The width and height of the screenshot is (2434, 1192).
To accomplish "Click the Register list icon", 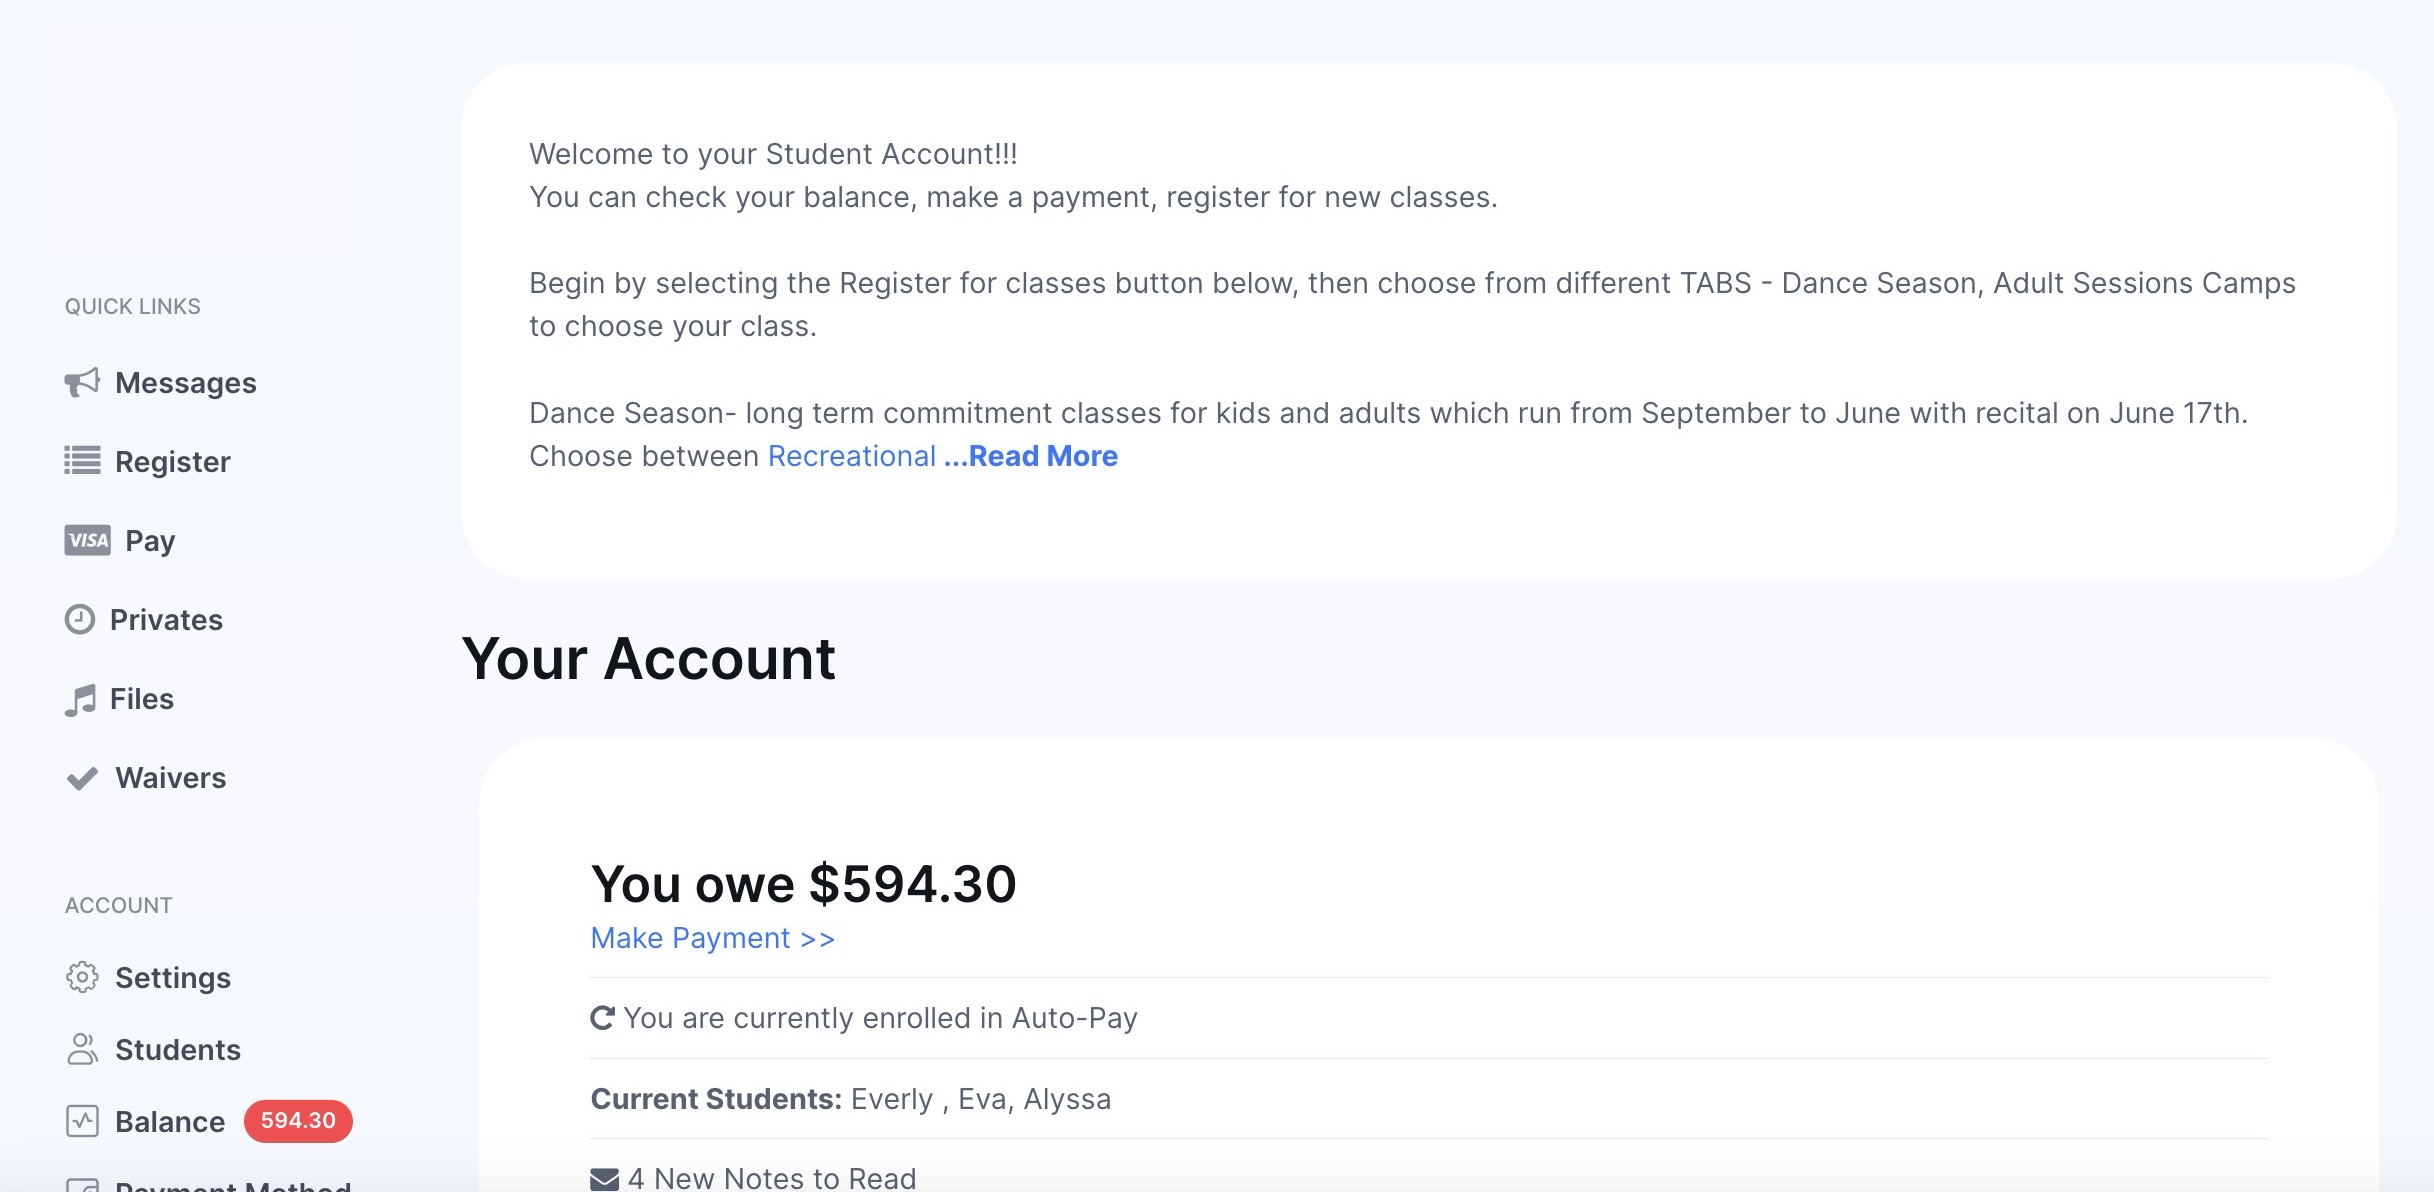I will 82,461.
